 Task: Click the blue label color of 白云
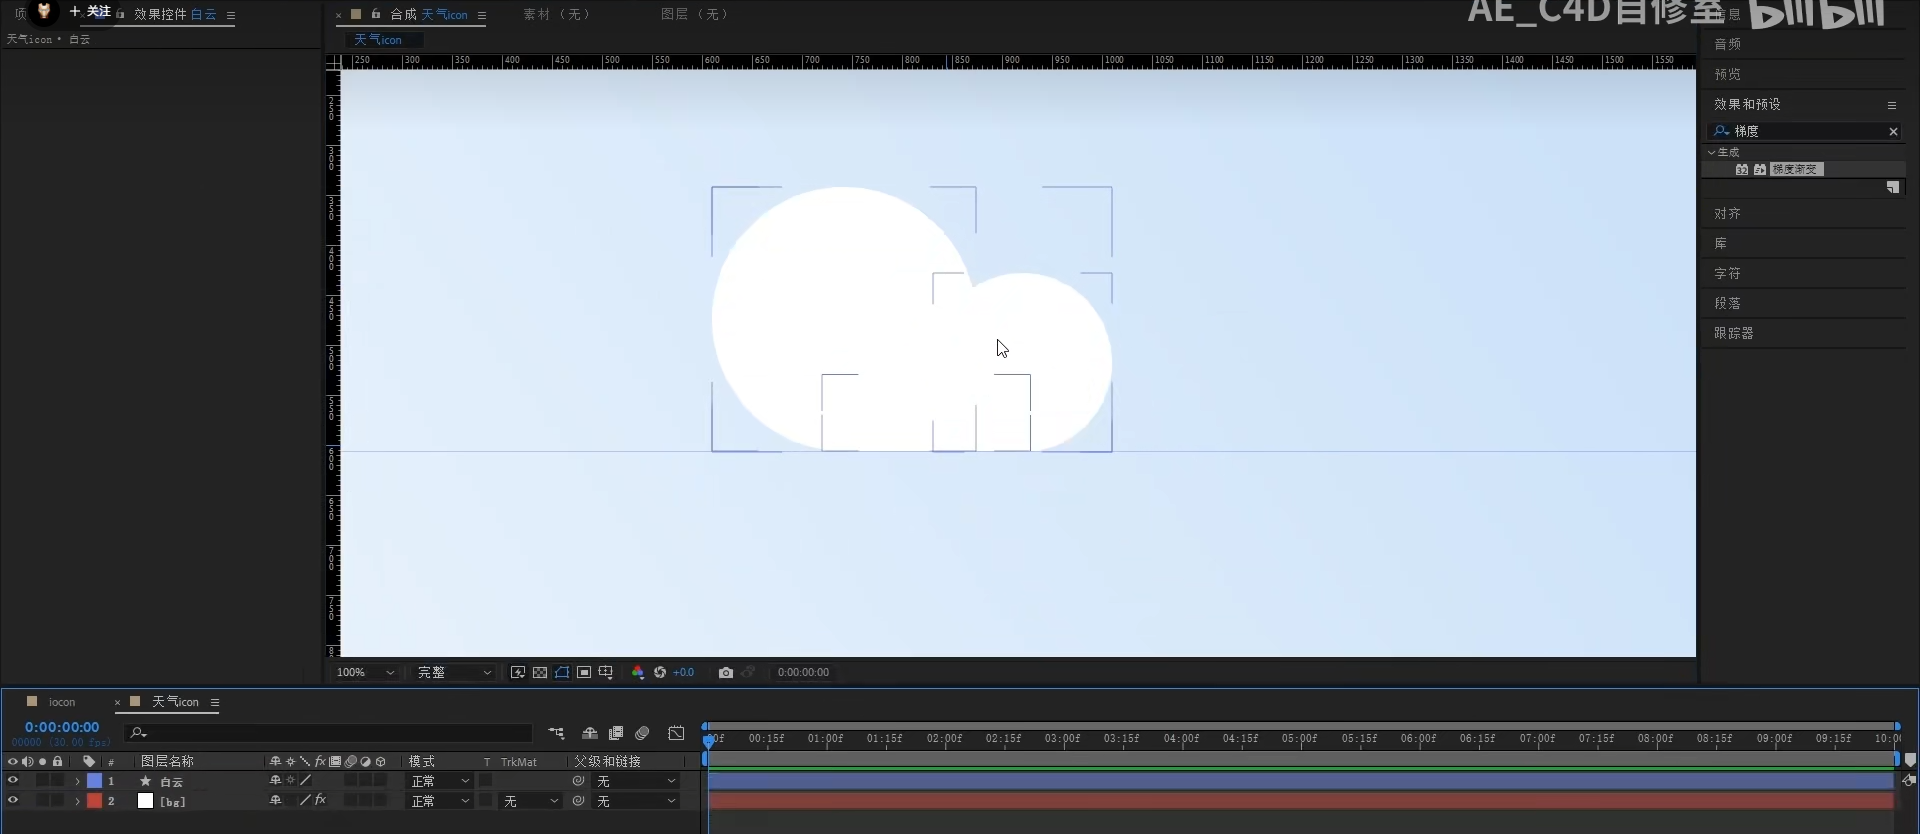[94, 781]
